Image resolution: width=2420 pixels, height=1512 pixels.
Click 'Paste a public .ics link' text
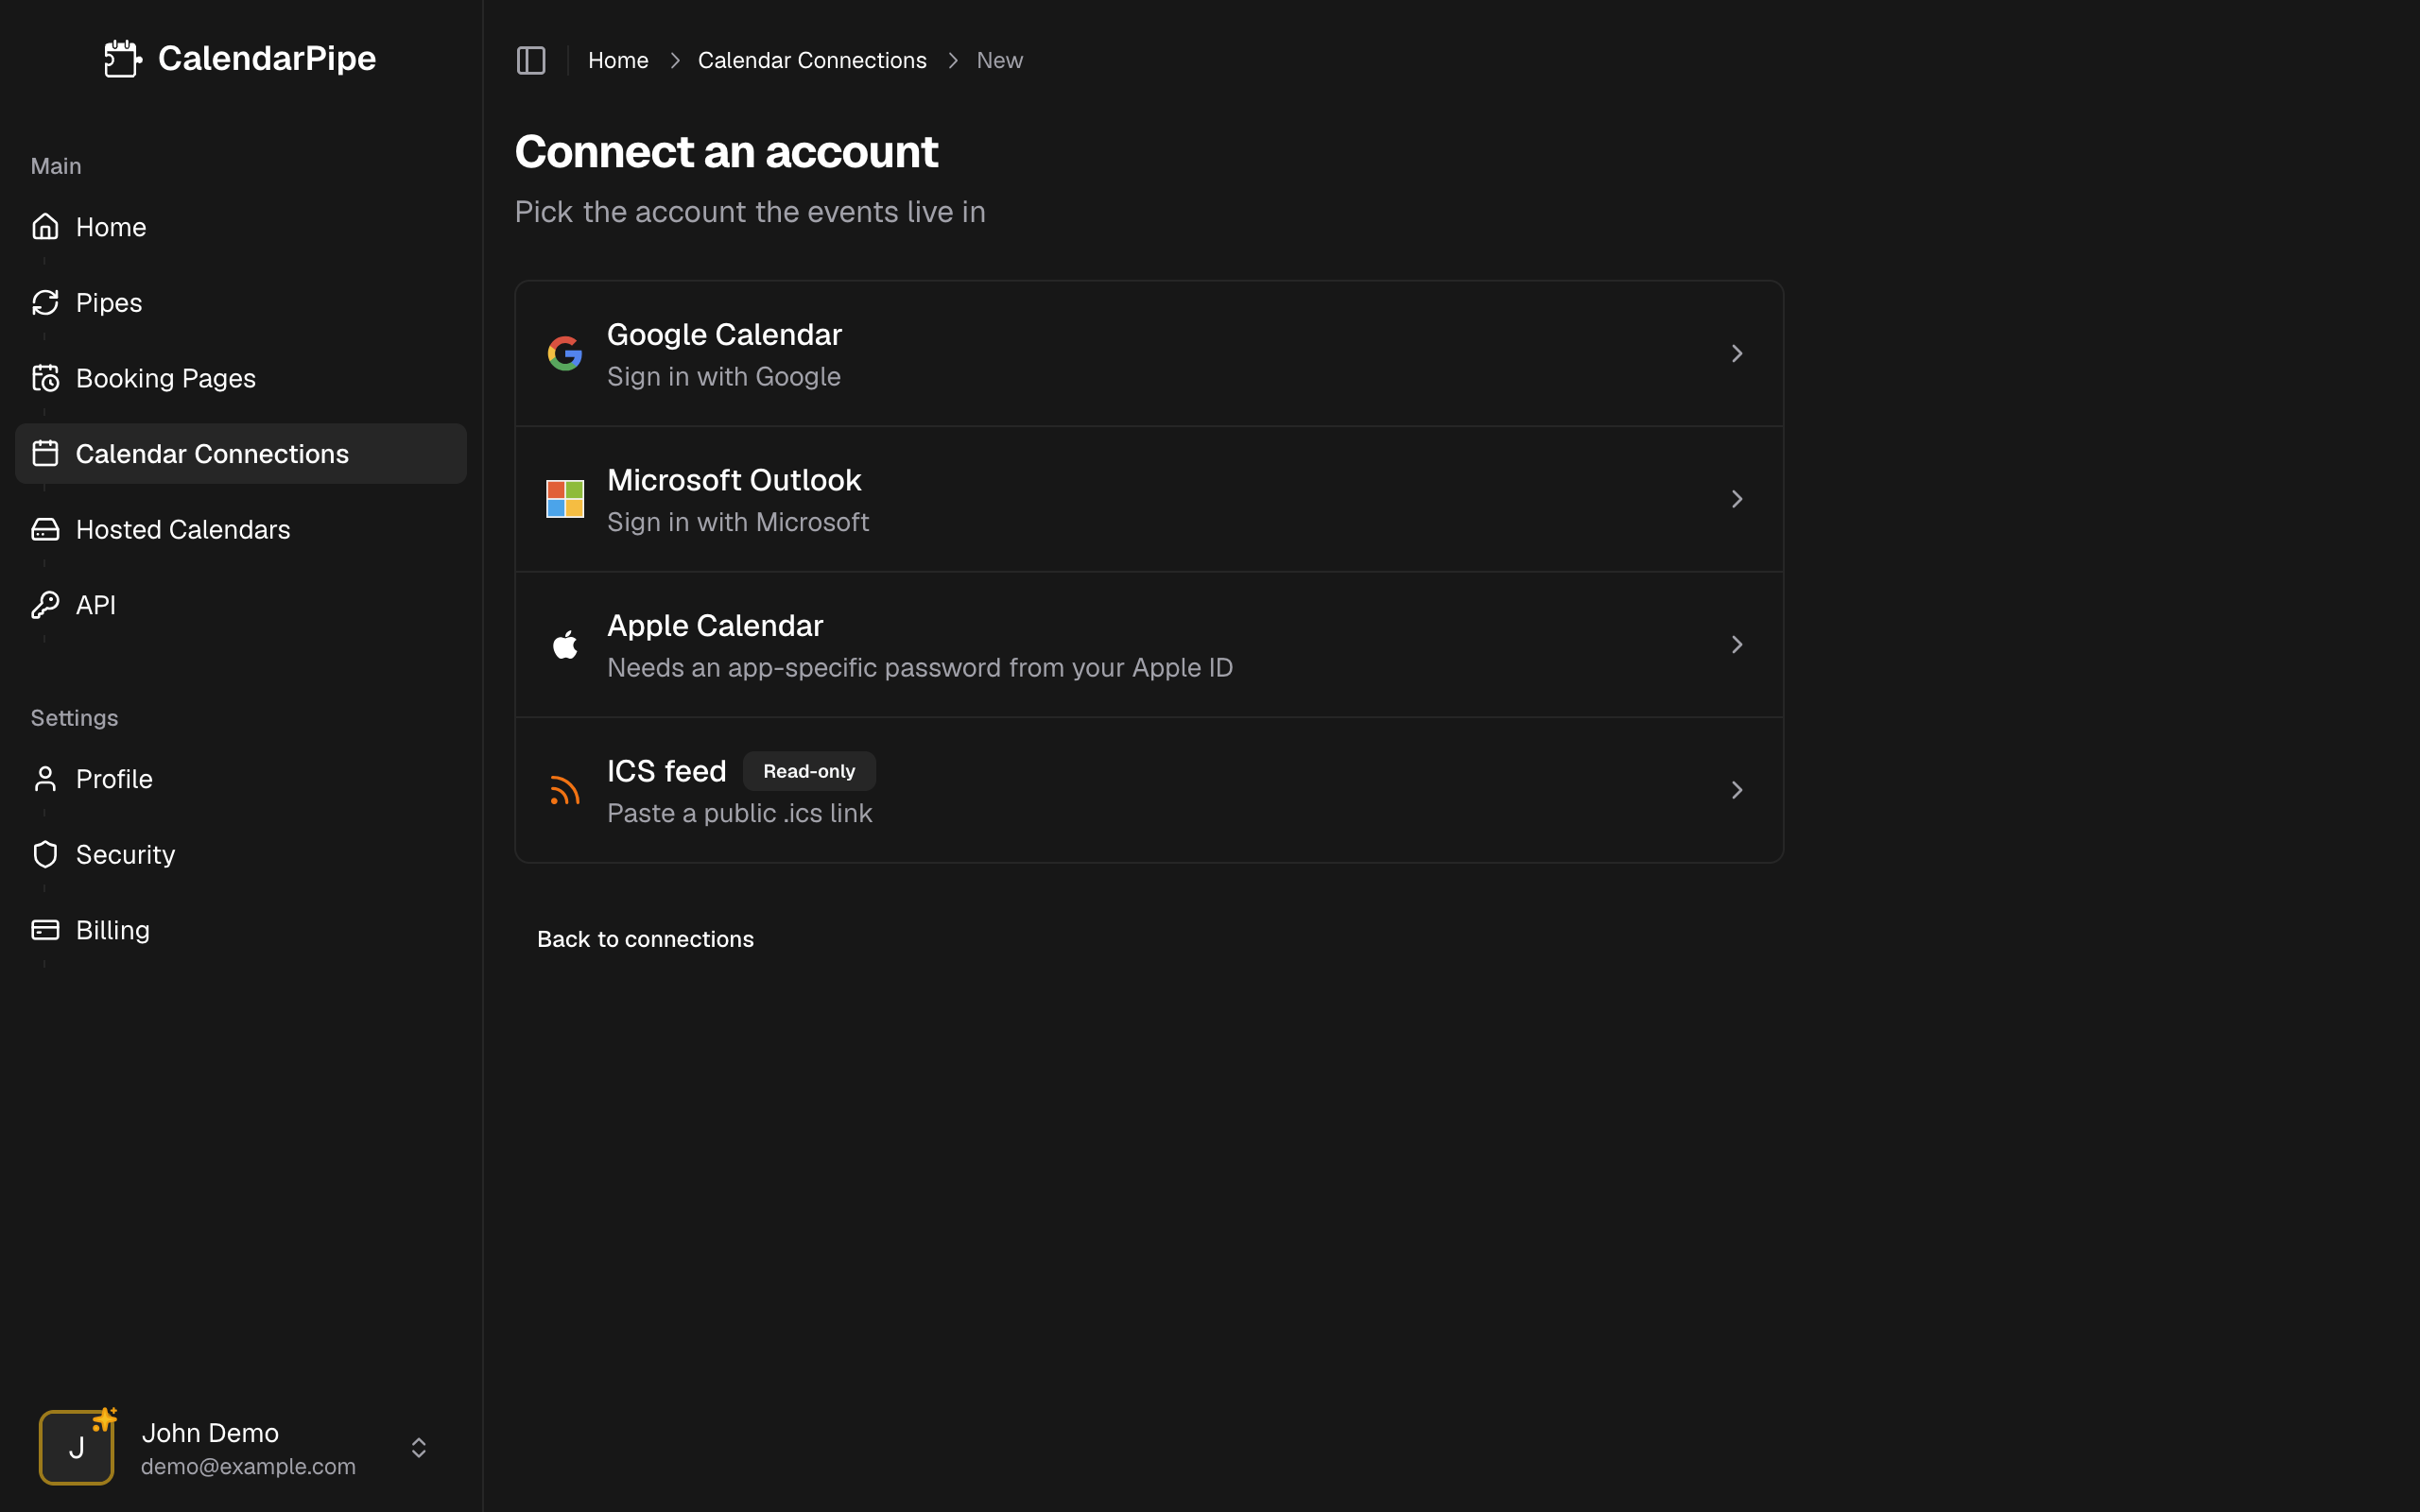click(739, 813)
